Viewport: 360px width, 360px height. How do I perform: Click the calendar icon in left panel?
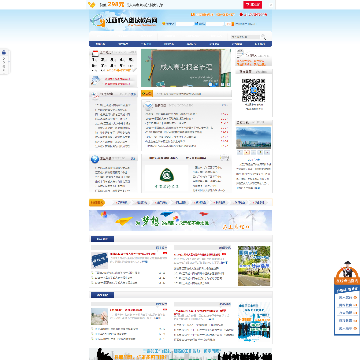click(x=95, y=53)
